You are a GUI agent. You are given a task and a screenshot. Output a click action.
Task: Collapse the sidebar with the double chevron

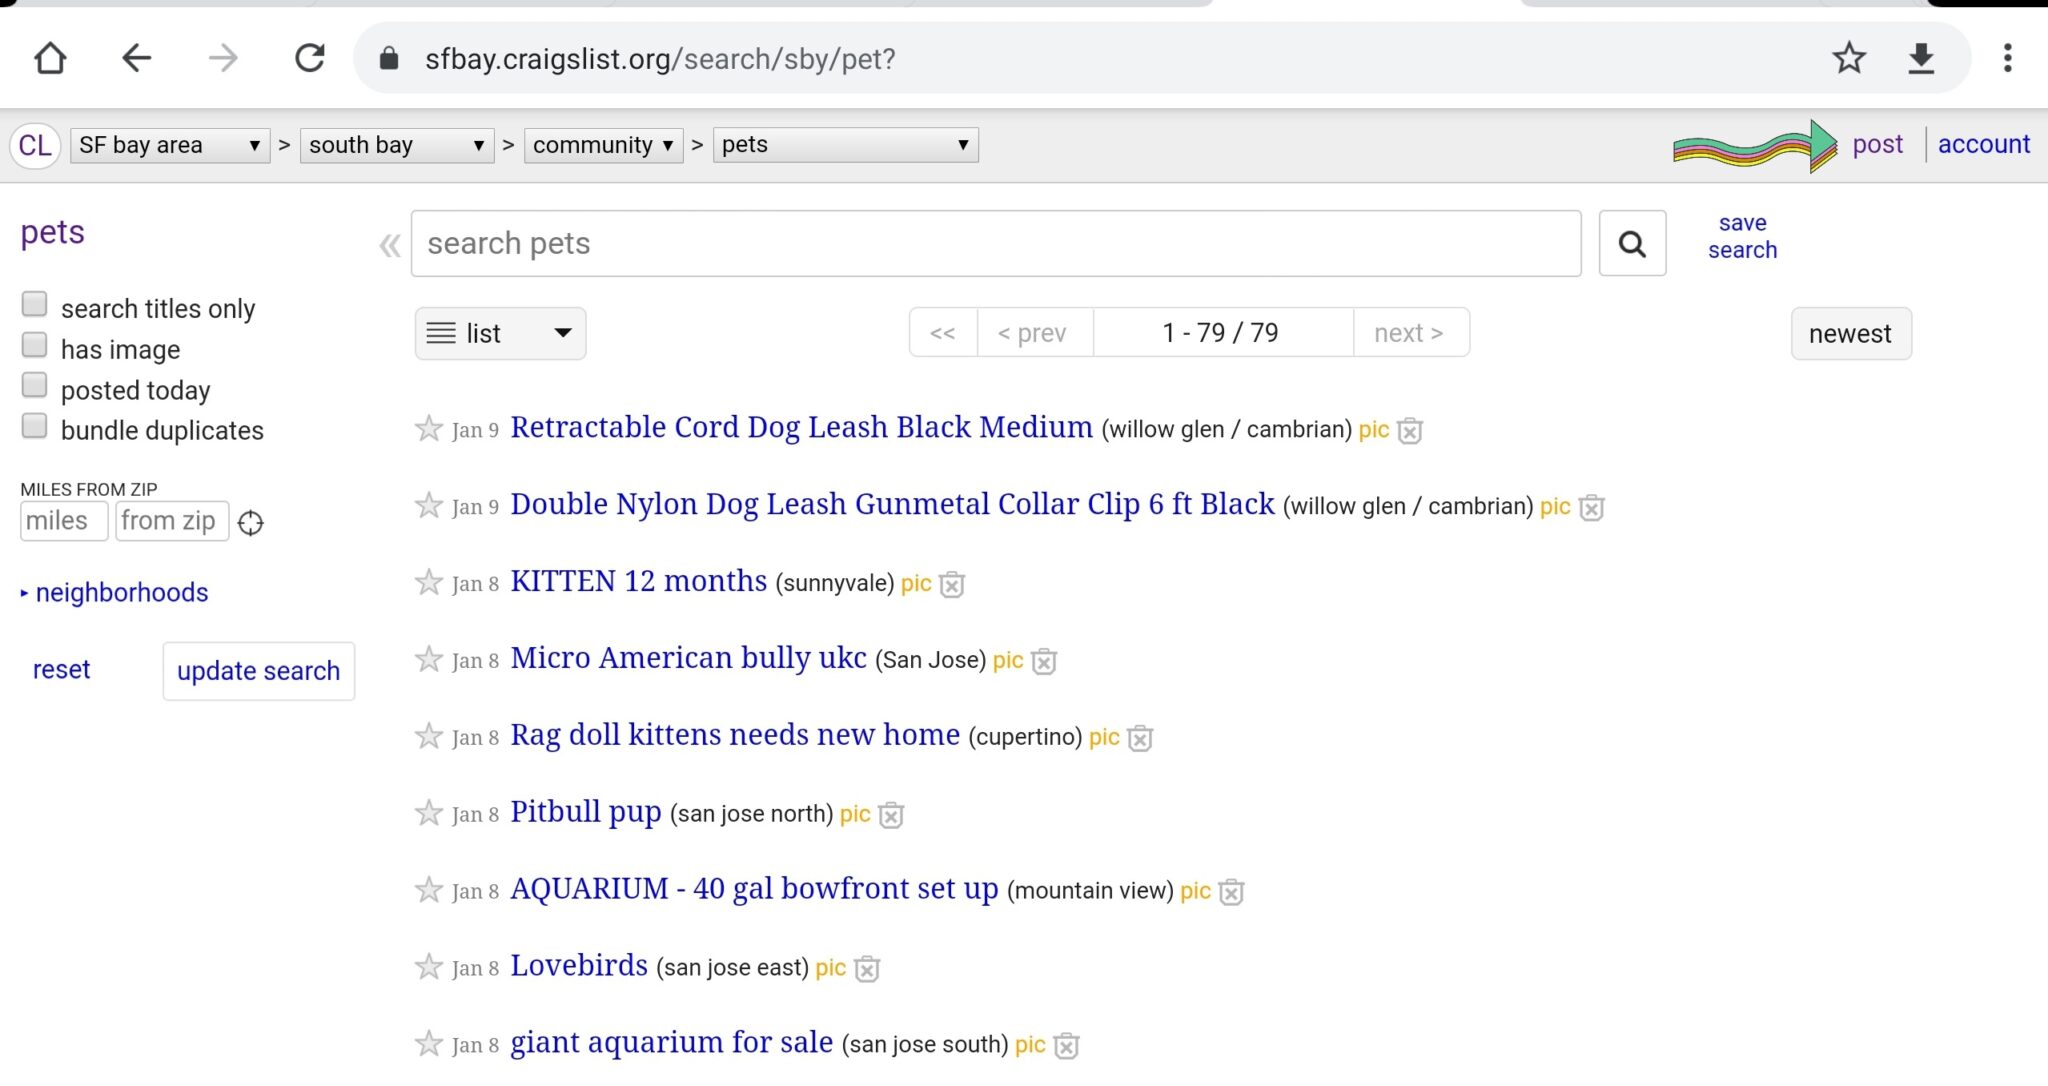pyautogui.click(x=390, y=245)
